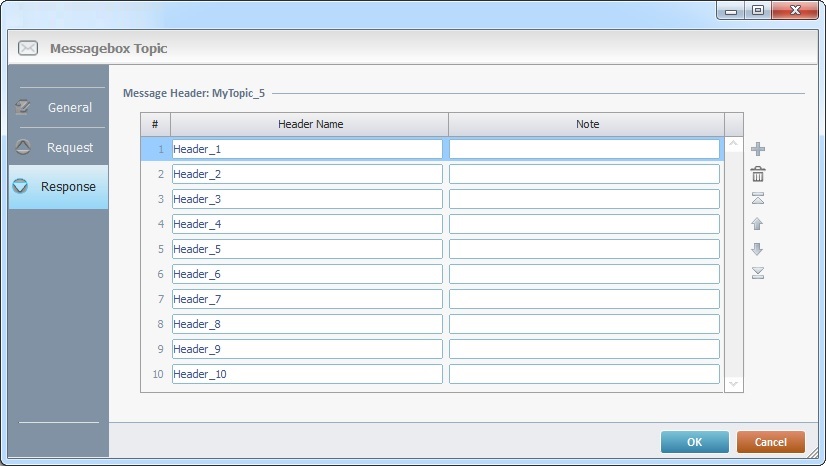Viewport: 826px width, 466px height.
Task: Click the Header_5 name field
Action: pos(307,249)
